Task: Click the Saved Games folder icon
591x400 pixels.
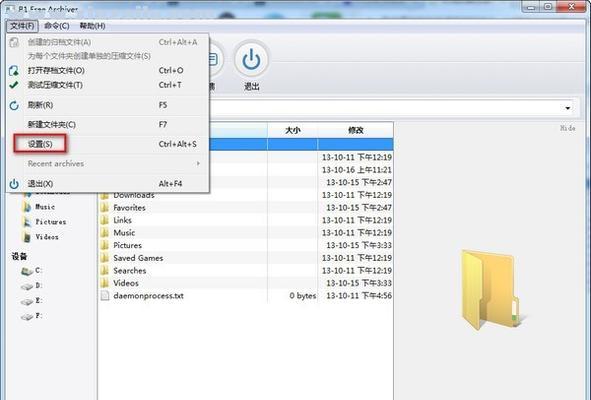Action: click(105, 258)
